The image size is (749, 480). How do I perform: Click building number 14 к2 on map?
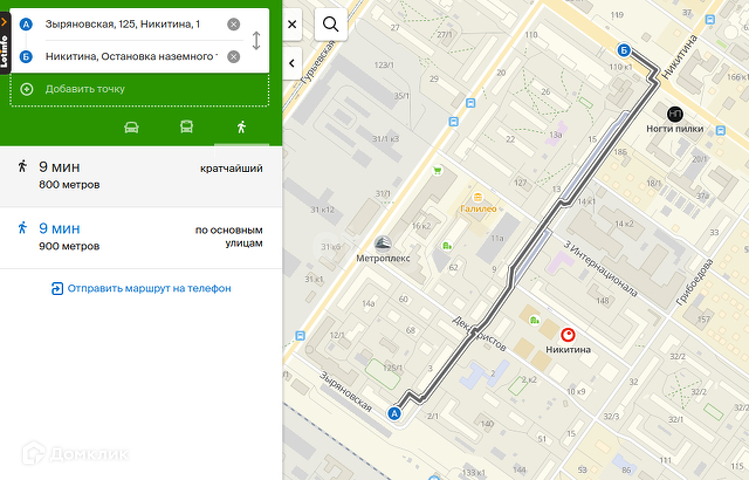coord(624,224)
